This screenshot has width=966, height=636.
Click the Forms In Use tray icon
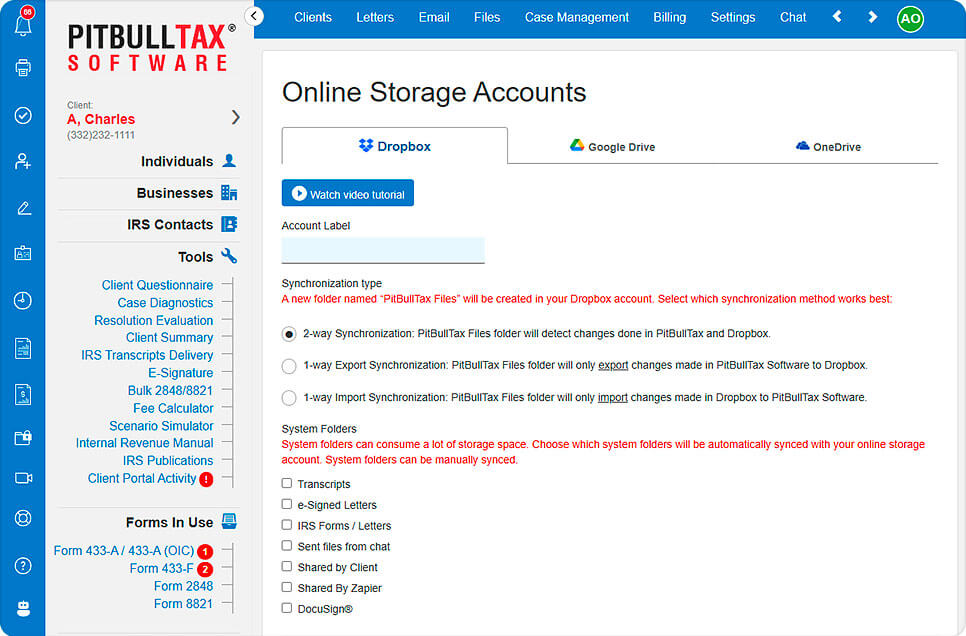point(229,521)
